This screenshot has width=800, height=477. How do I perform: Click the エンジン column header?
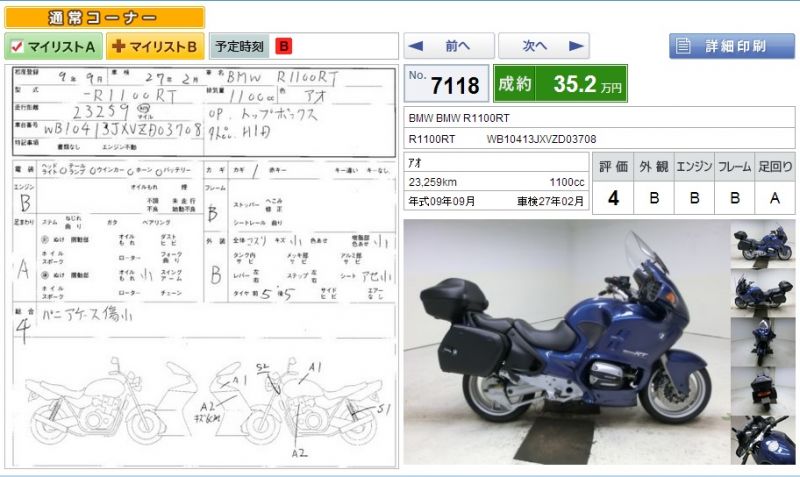[x=694, y=167]
